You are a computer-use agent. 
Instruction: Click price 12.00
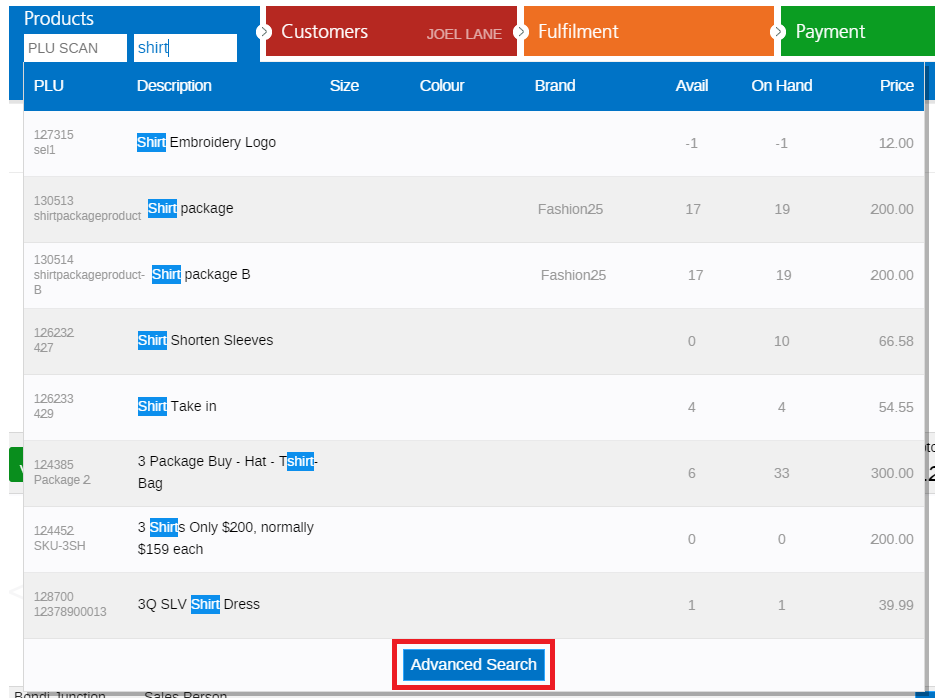click(x=896, y=143)
